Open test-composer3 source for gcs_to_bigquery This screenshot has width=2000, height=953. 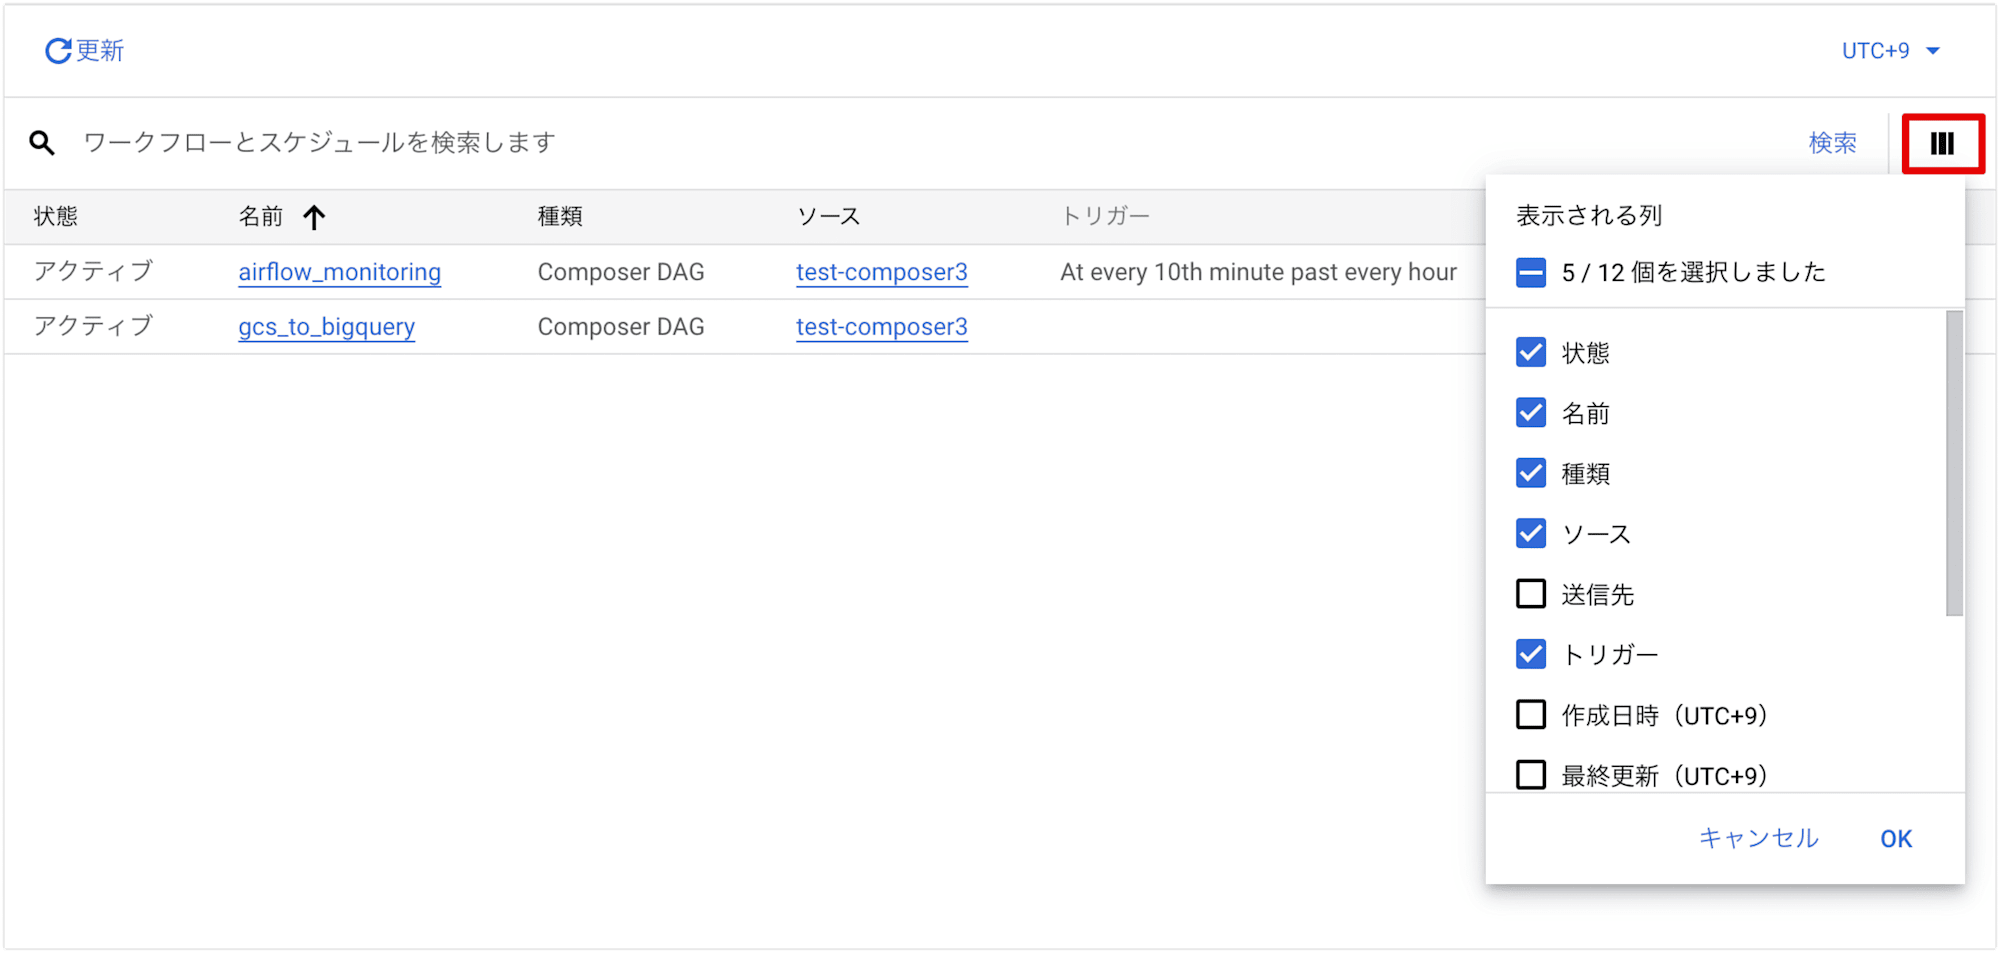point(882,327)
